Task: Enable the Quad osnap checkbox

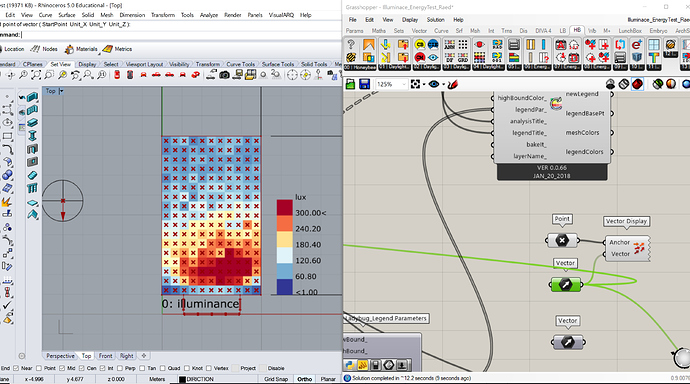Action: (x=162, y=368)
